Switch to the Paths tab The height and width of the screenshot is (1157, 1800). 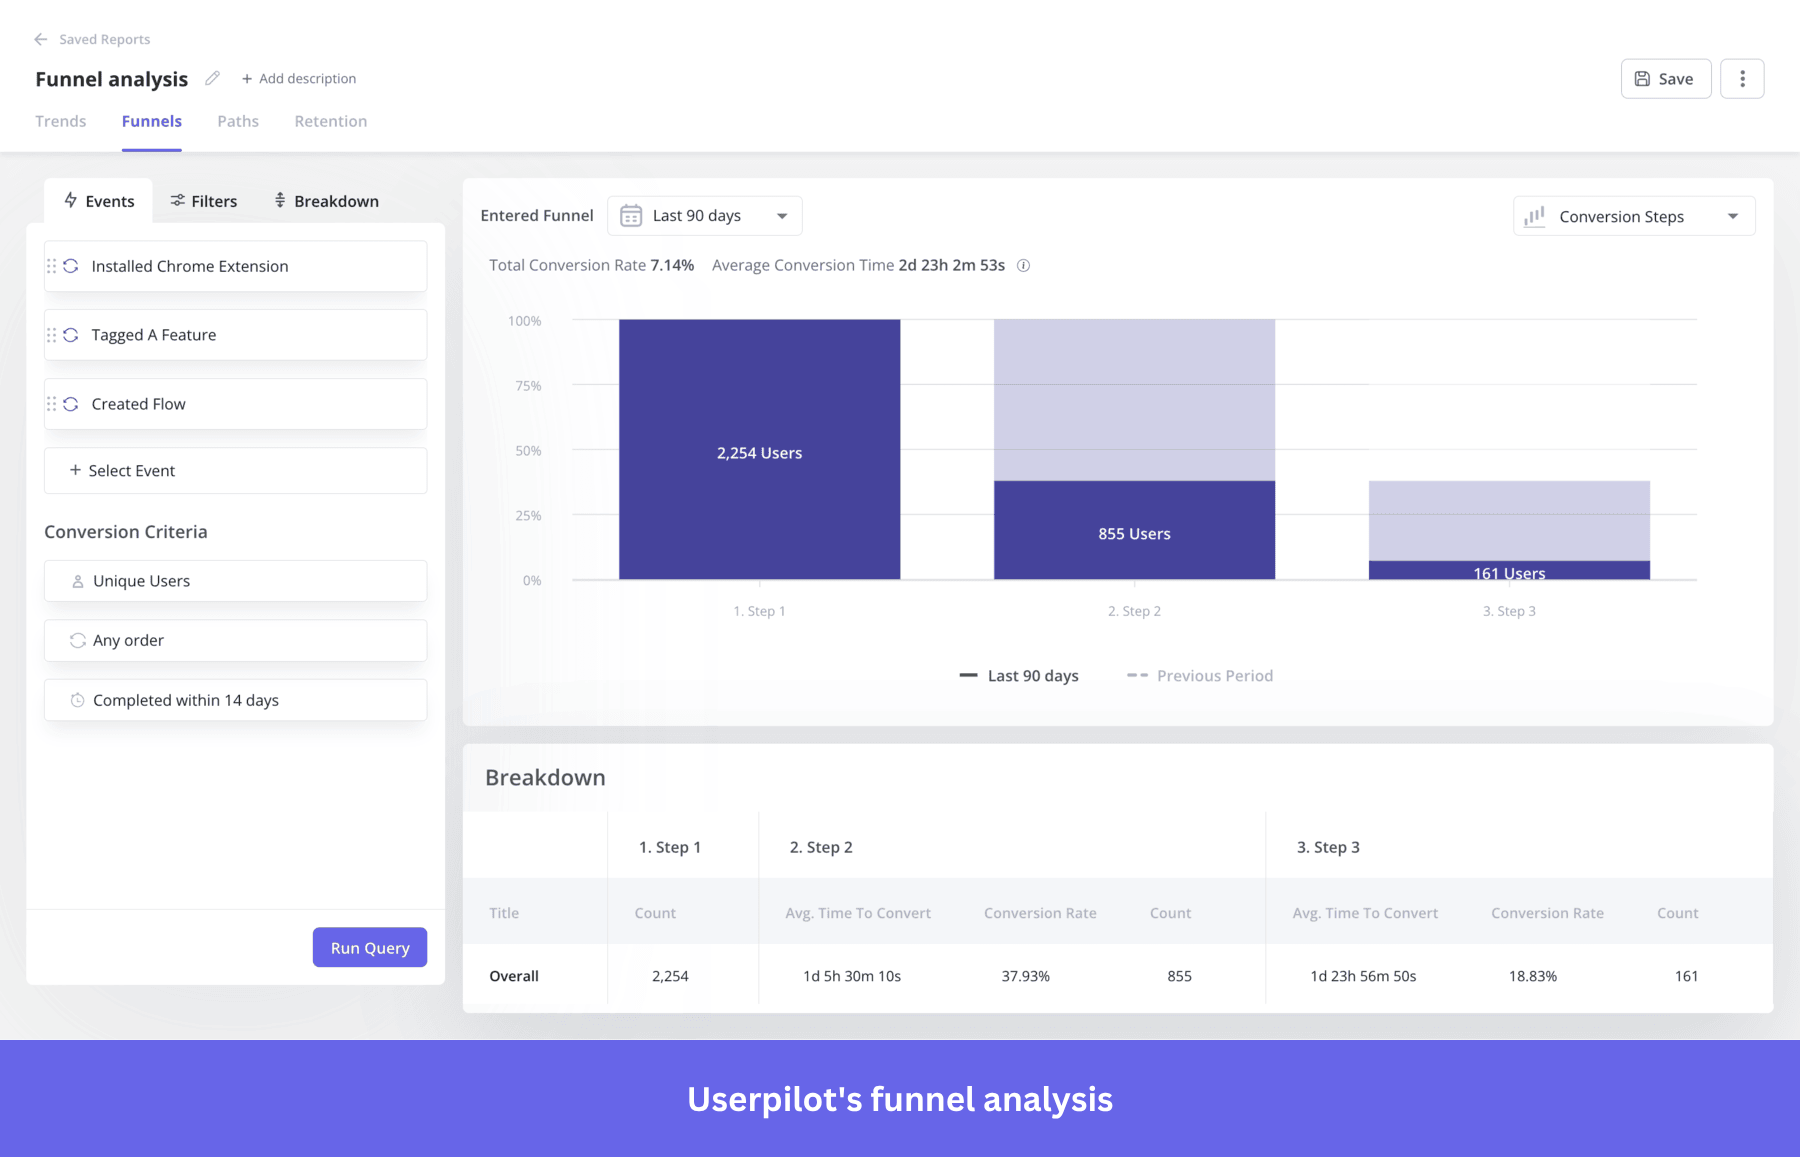pyautogui.click(x=237, y=121)
